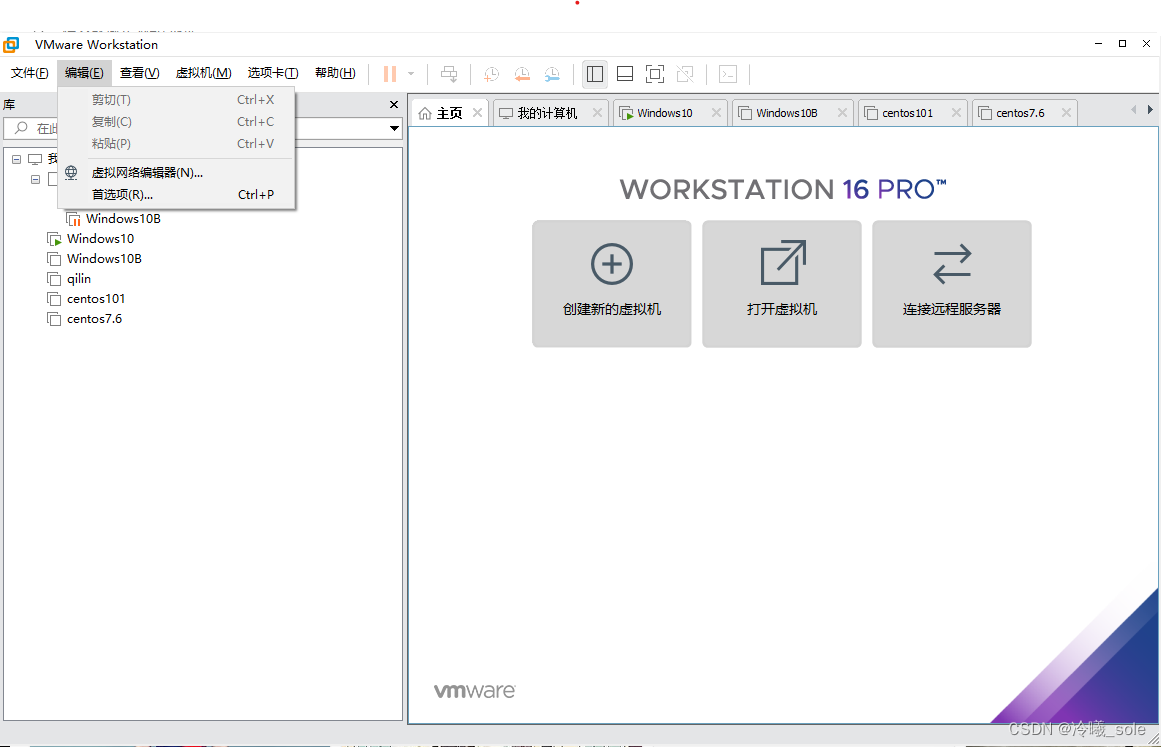Toggle the Show Library sidebar icon

[594, 74]
